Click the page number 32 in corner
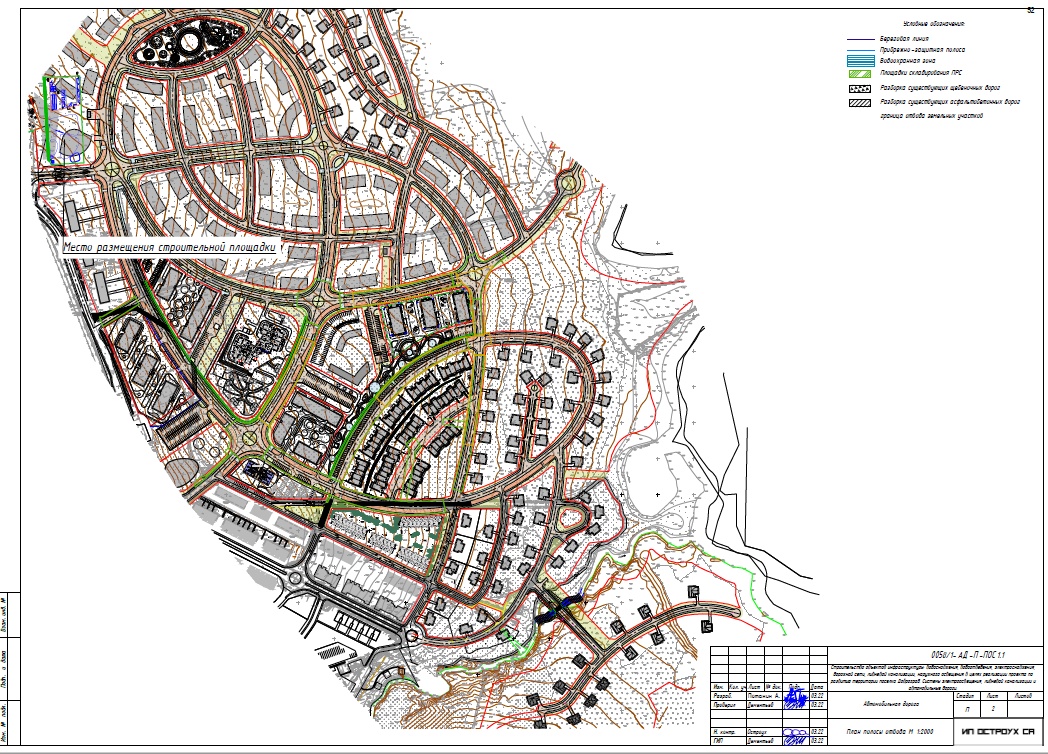Screen dimensions: 1048x754 pos(1029,9)
